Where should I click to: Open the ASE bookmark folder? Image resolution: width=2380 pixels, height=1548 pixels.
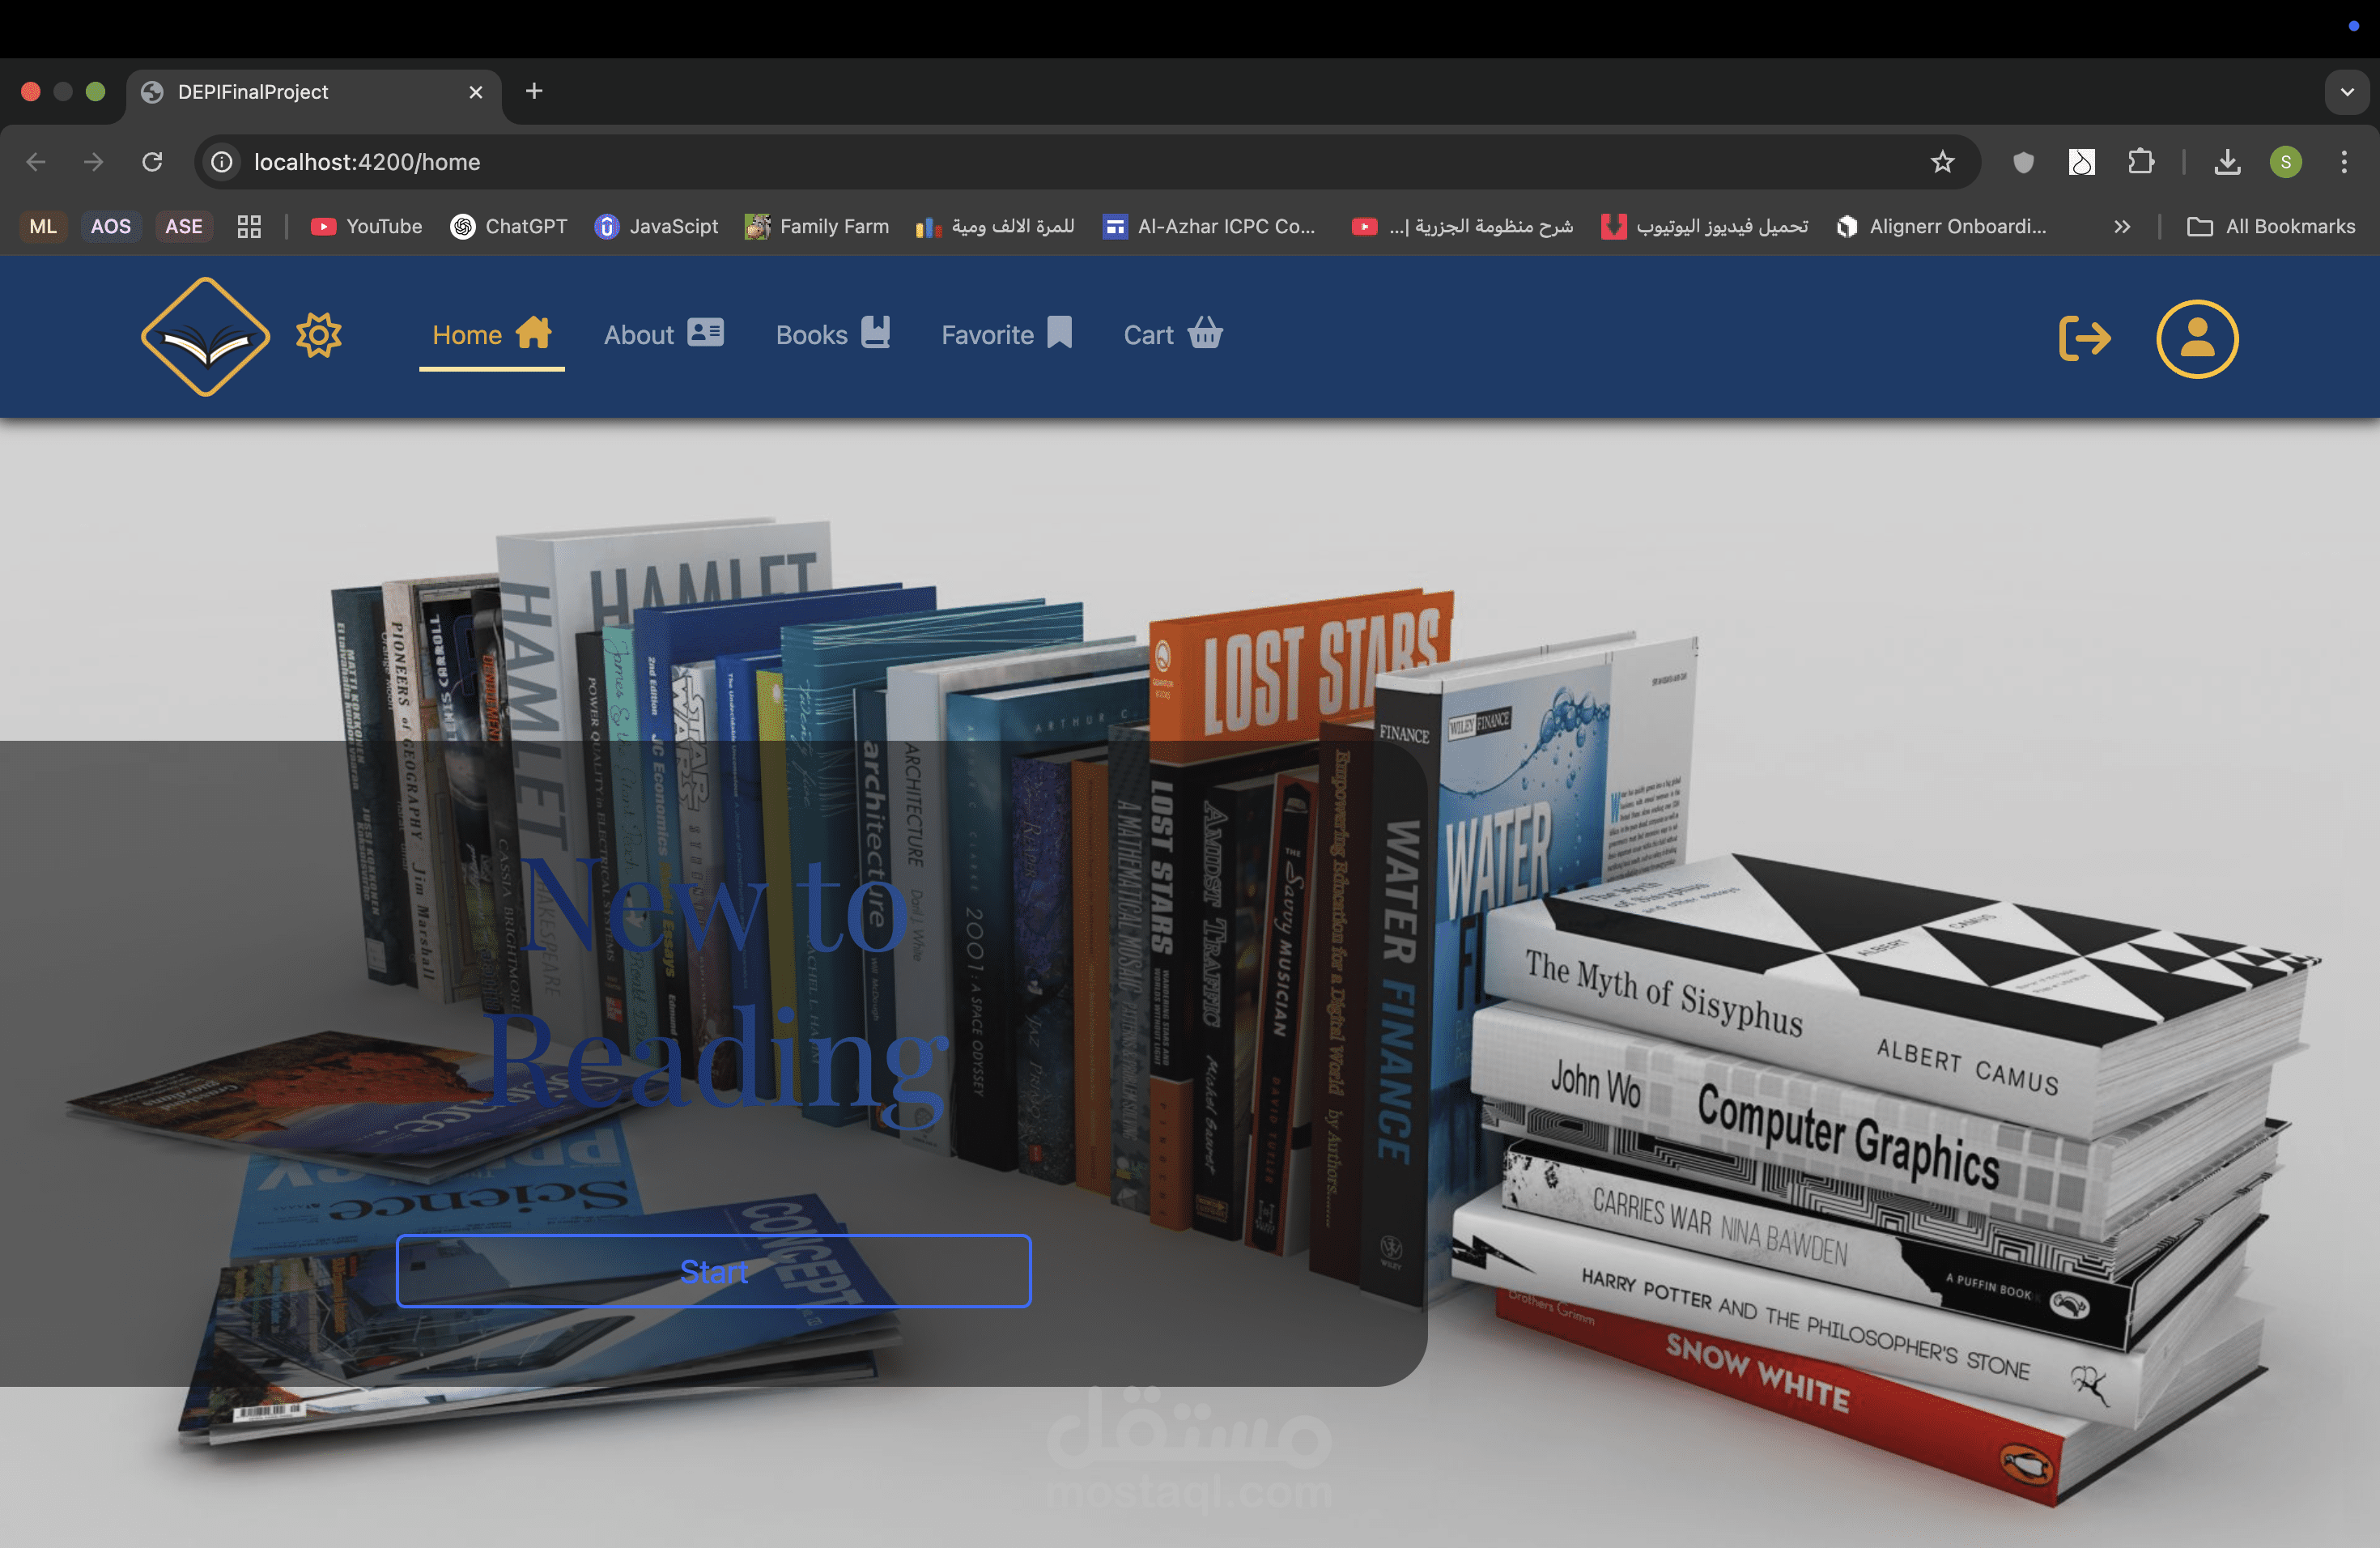(184, 227)
